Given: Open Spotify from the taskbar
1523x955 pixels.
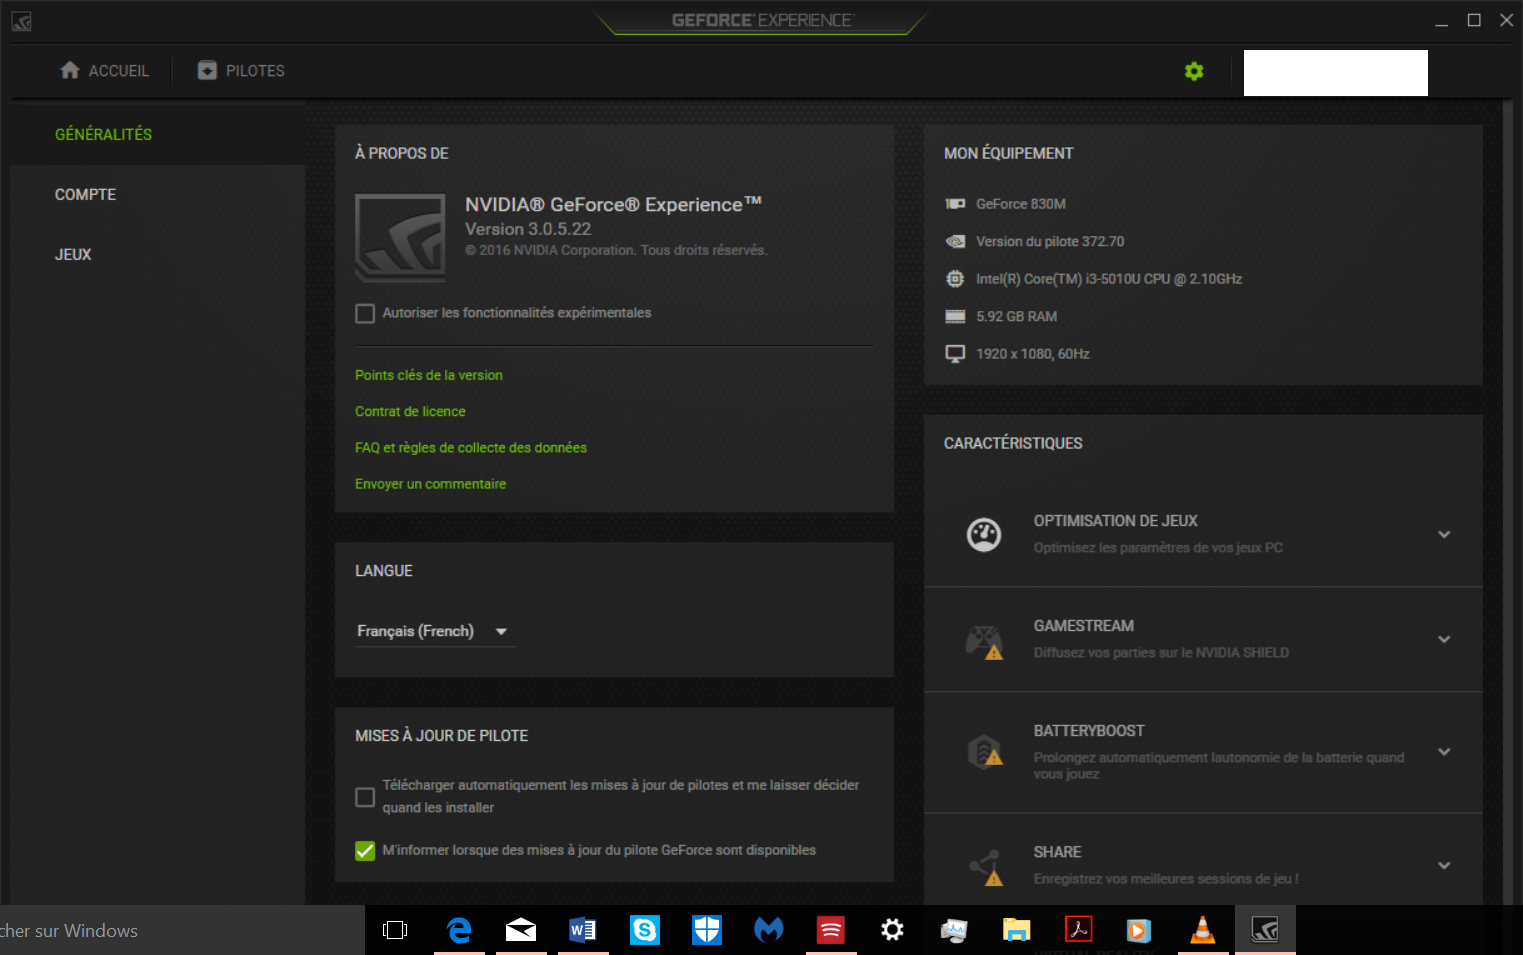Looking at the screenshot, I should click(x=831, y=930).
